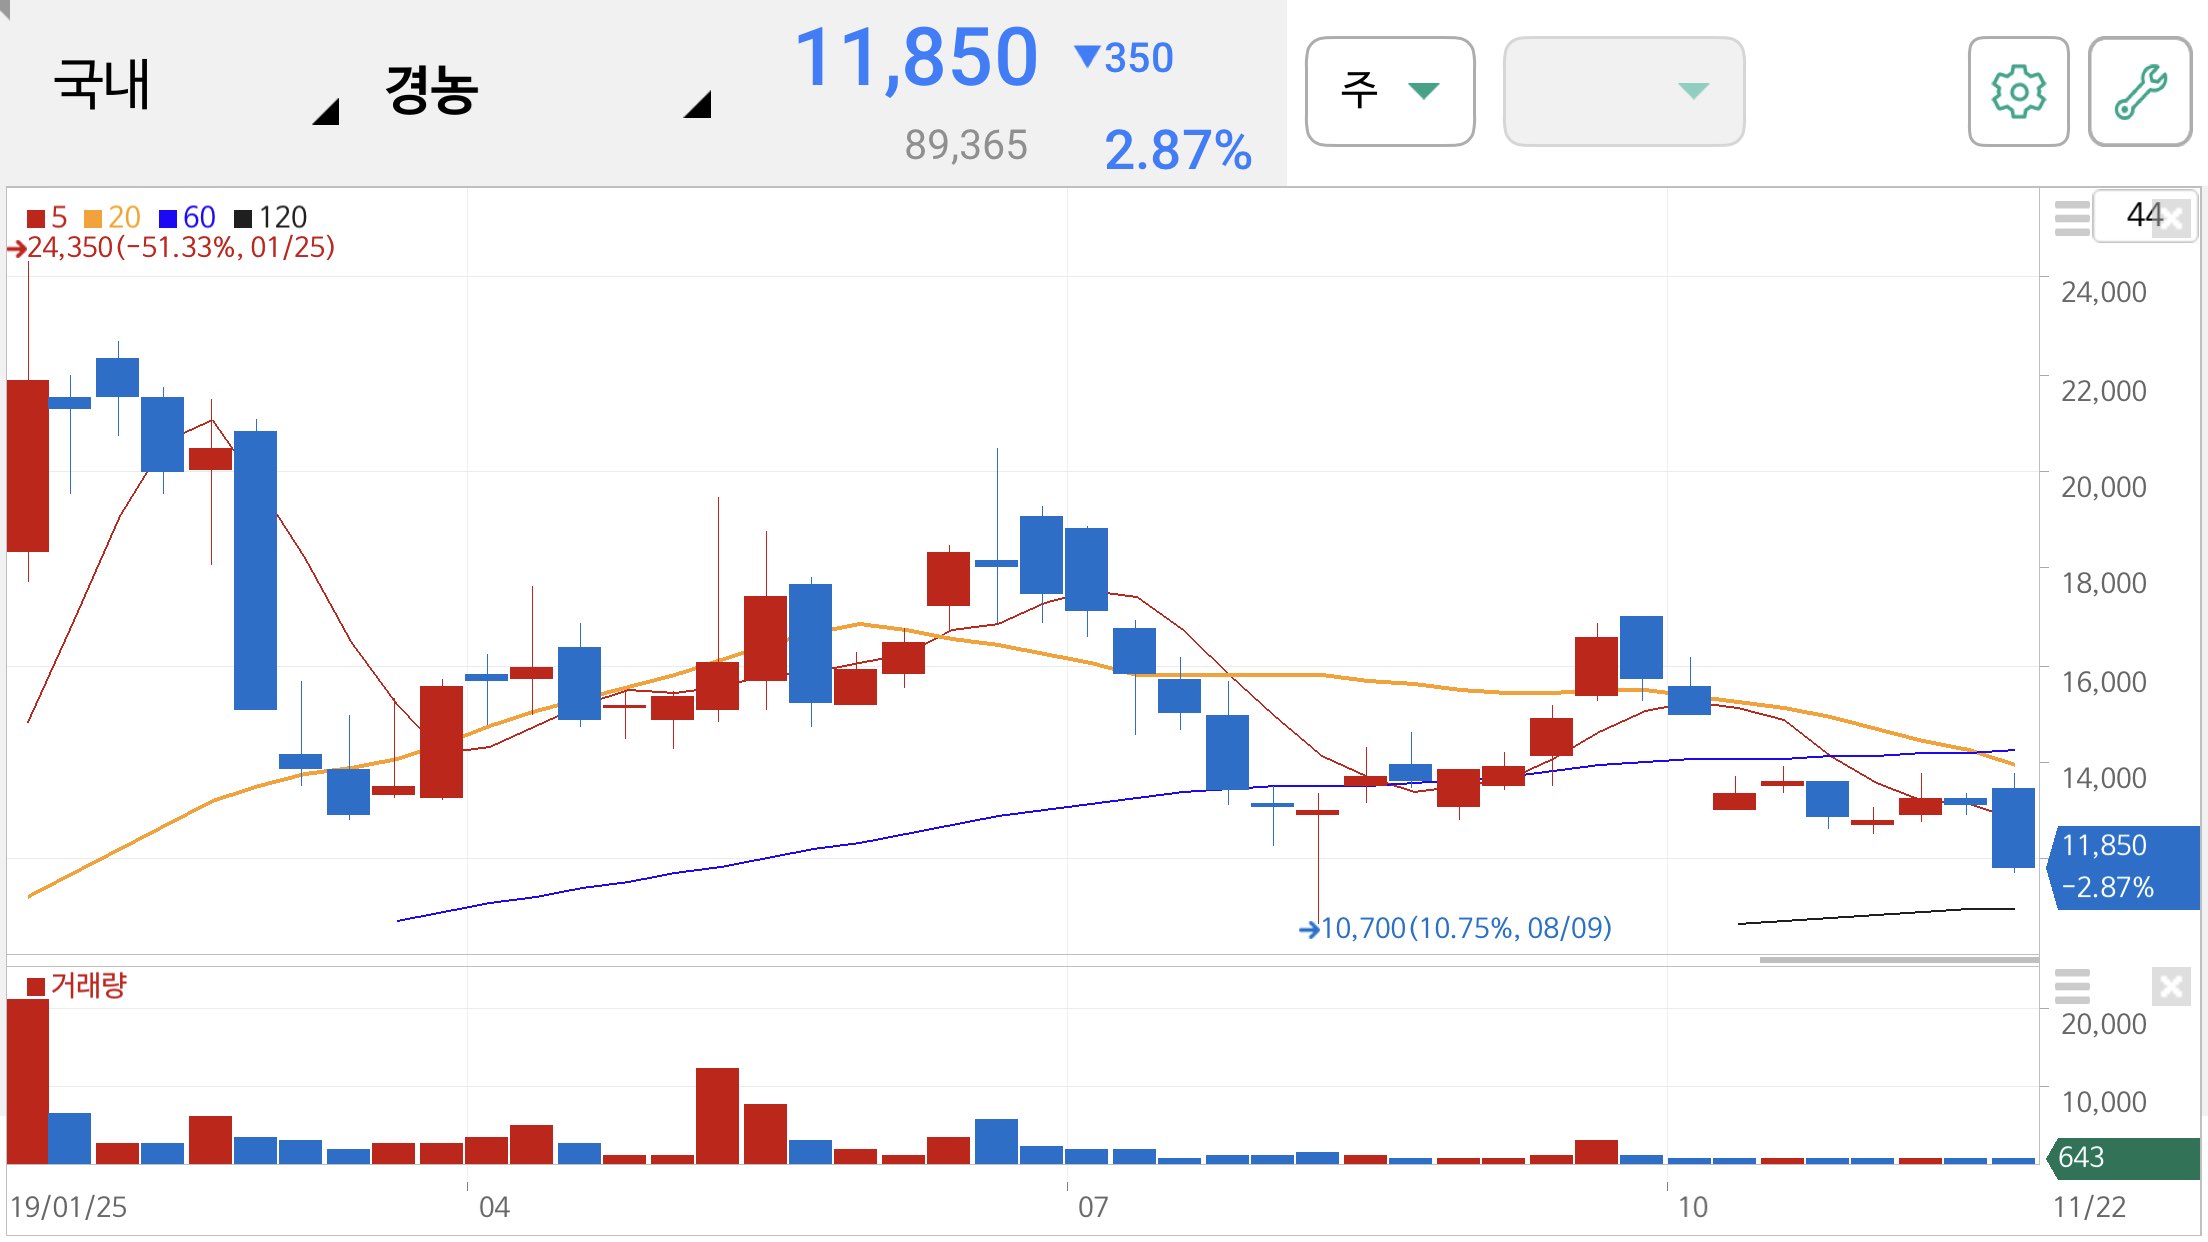Viewport: 2208px width, 1242px height.
Task: Click the 04 month axis label
Action: tap(494, 1207)
